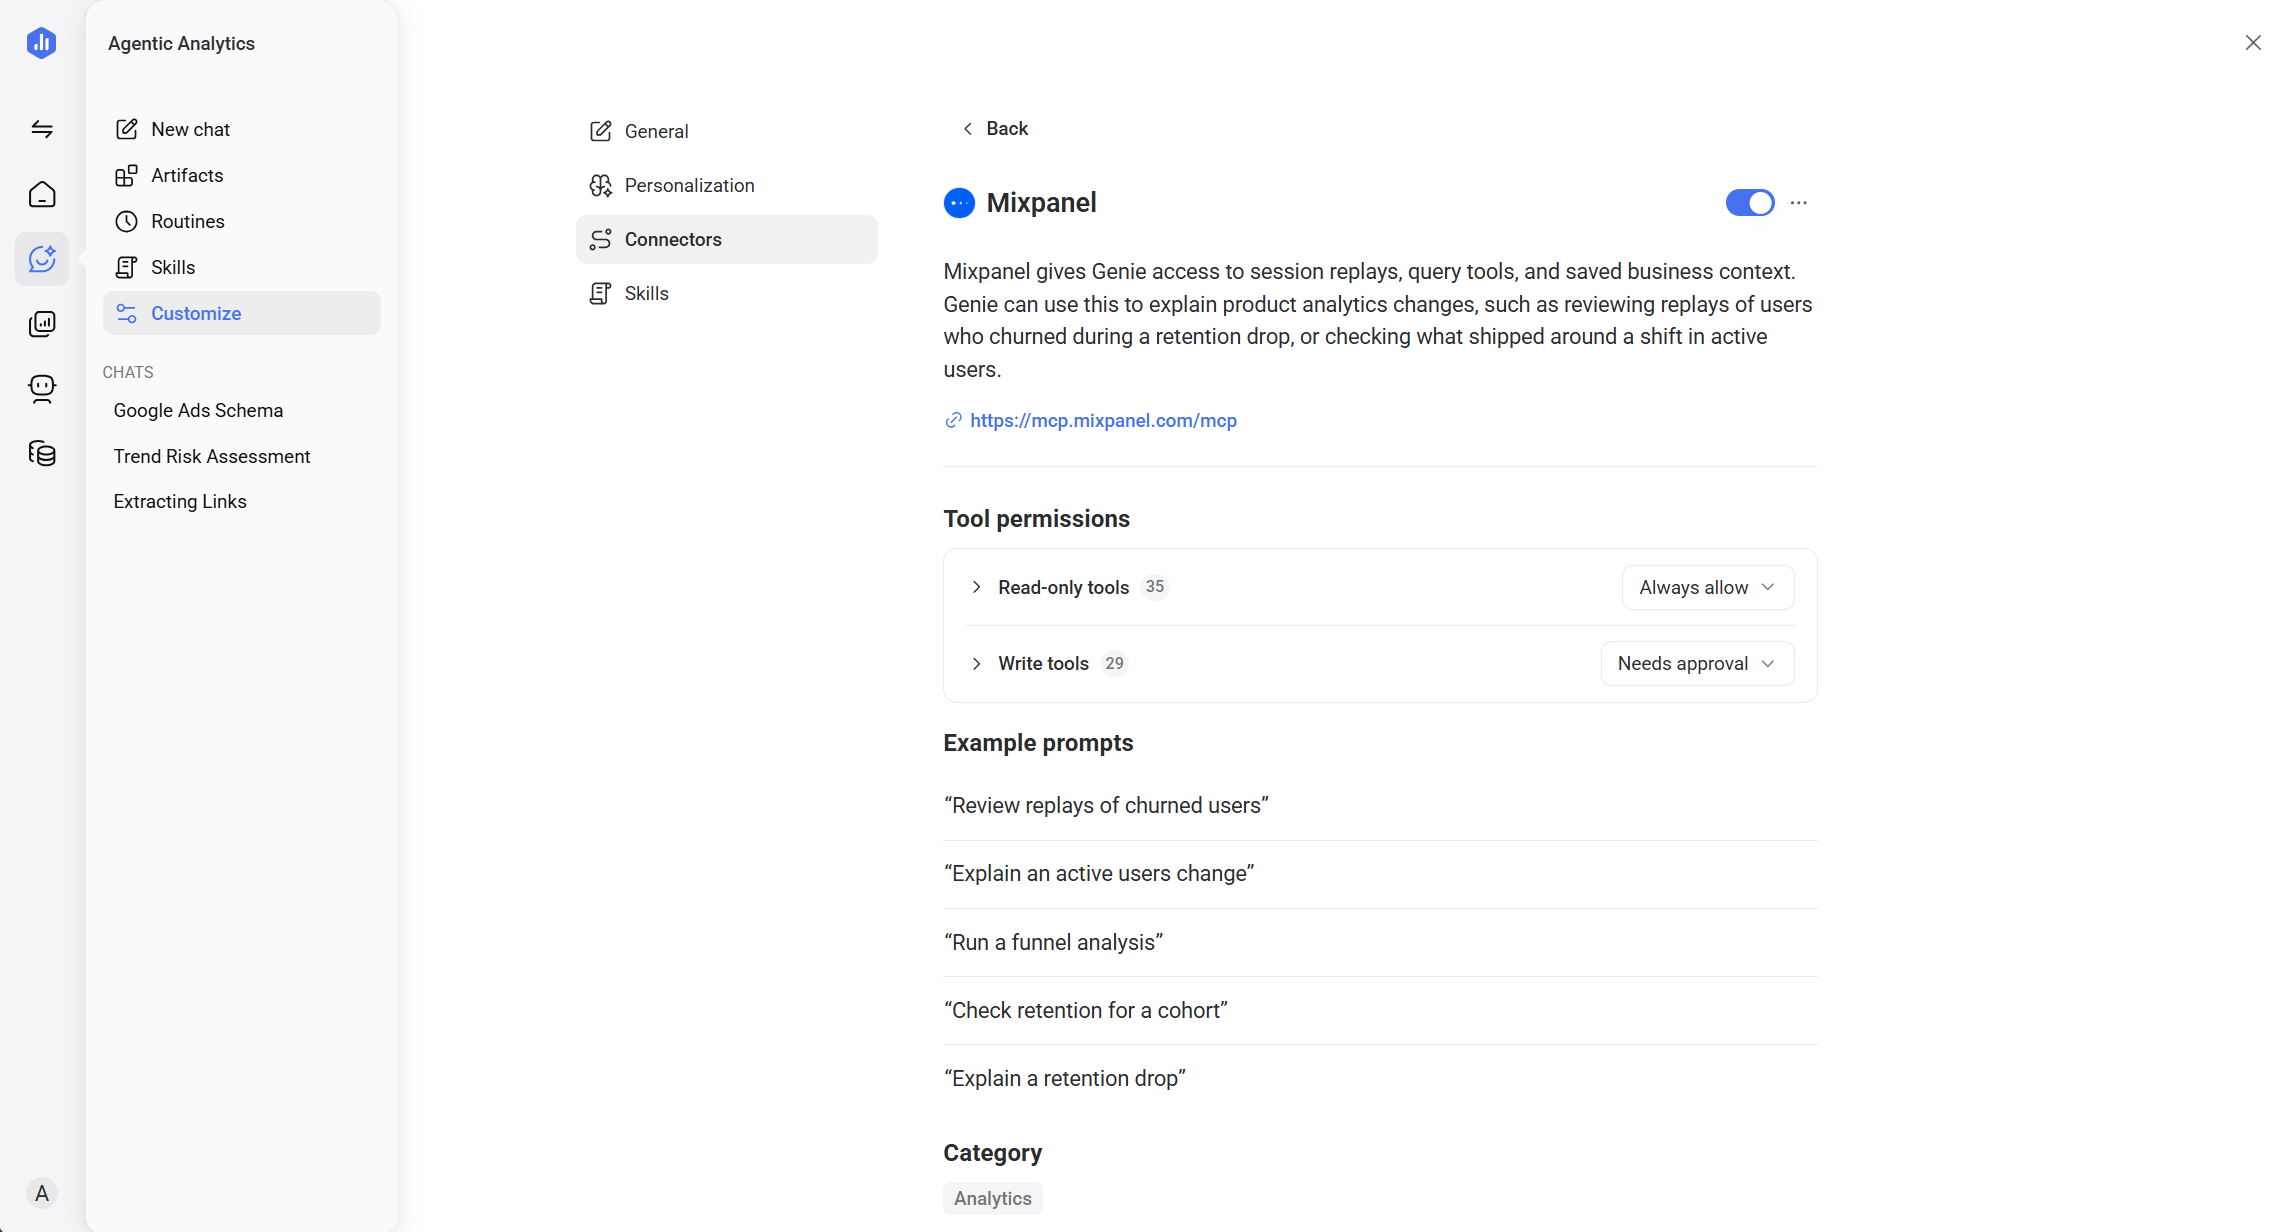Click the Customize sliders icon
Image resolution: width=2292 pixels, height=1232 pixels.
[126, 313]
